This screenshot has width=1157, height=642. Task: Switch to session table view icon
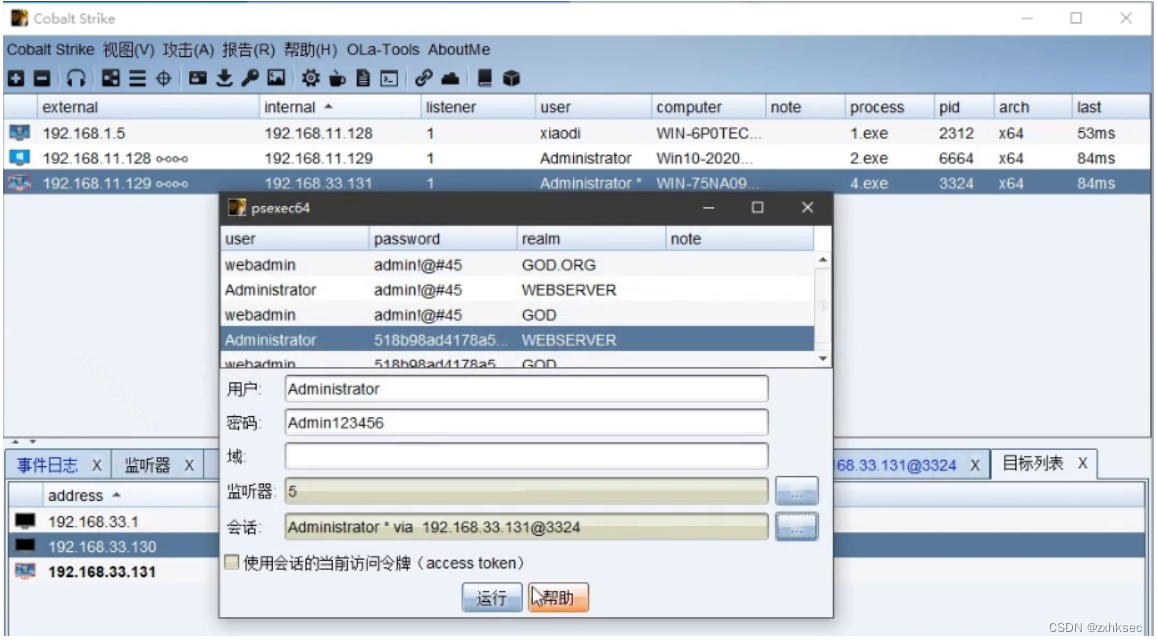pos(137,76)
